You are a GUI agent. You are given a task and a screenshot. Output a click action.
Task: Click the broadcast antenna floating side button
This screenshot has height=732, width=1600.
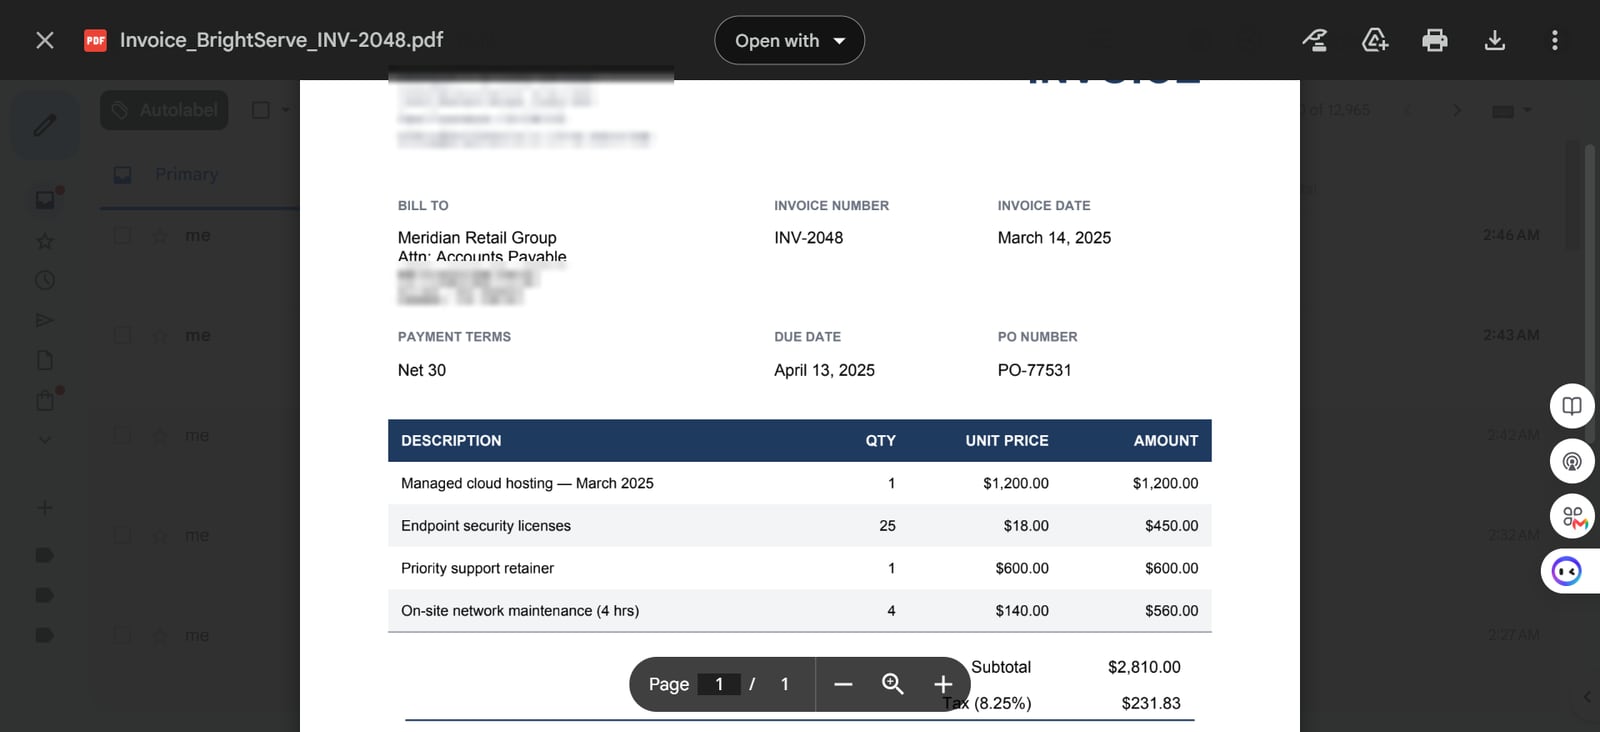point(1572,461)
